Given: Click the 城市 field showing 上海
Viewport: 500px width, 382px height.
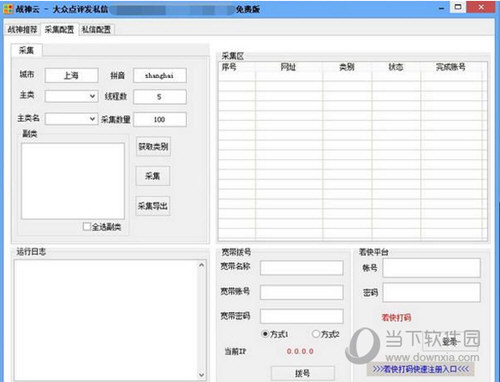Looking at the screenshot, I should click(x=71, y=75).
